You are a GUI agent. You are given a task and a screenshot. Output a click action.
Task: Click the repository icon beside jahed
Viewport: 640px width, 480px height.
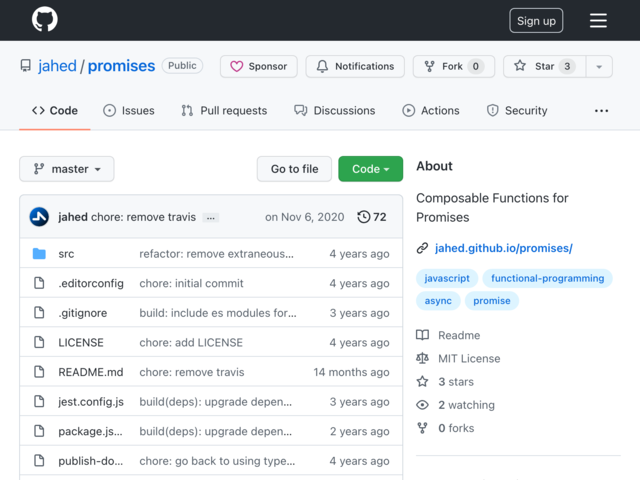point(25,66)
